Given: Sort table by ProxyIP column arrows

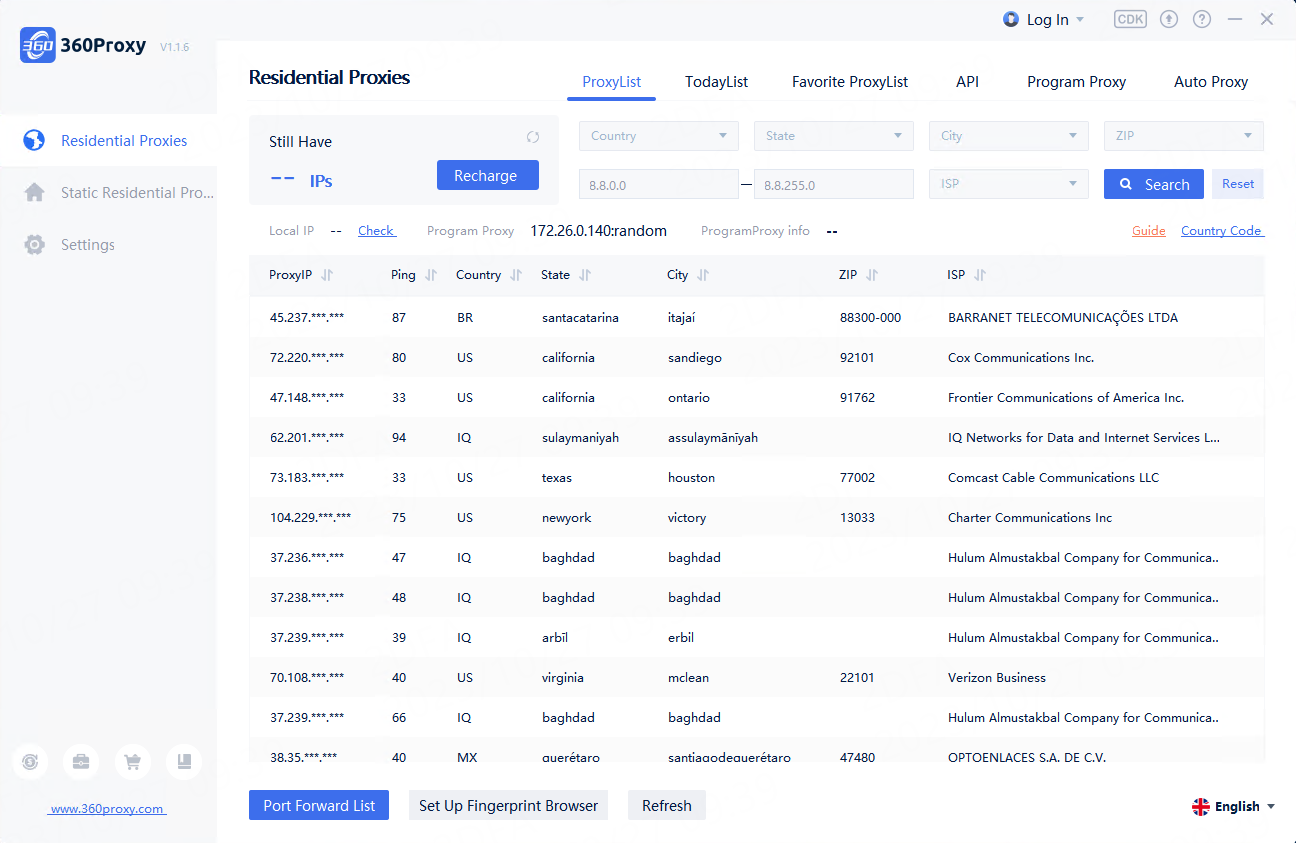Looking at the screenshot, I should point(327,275).
